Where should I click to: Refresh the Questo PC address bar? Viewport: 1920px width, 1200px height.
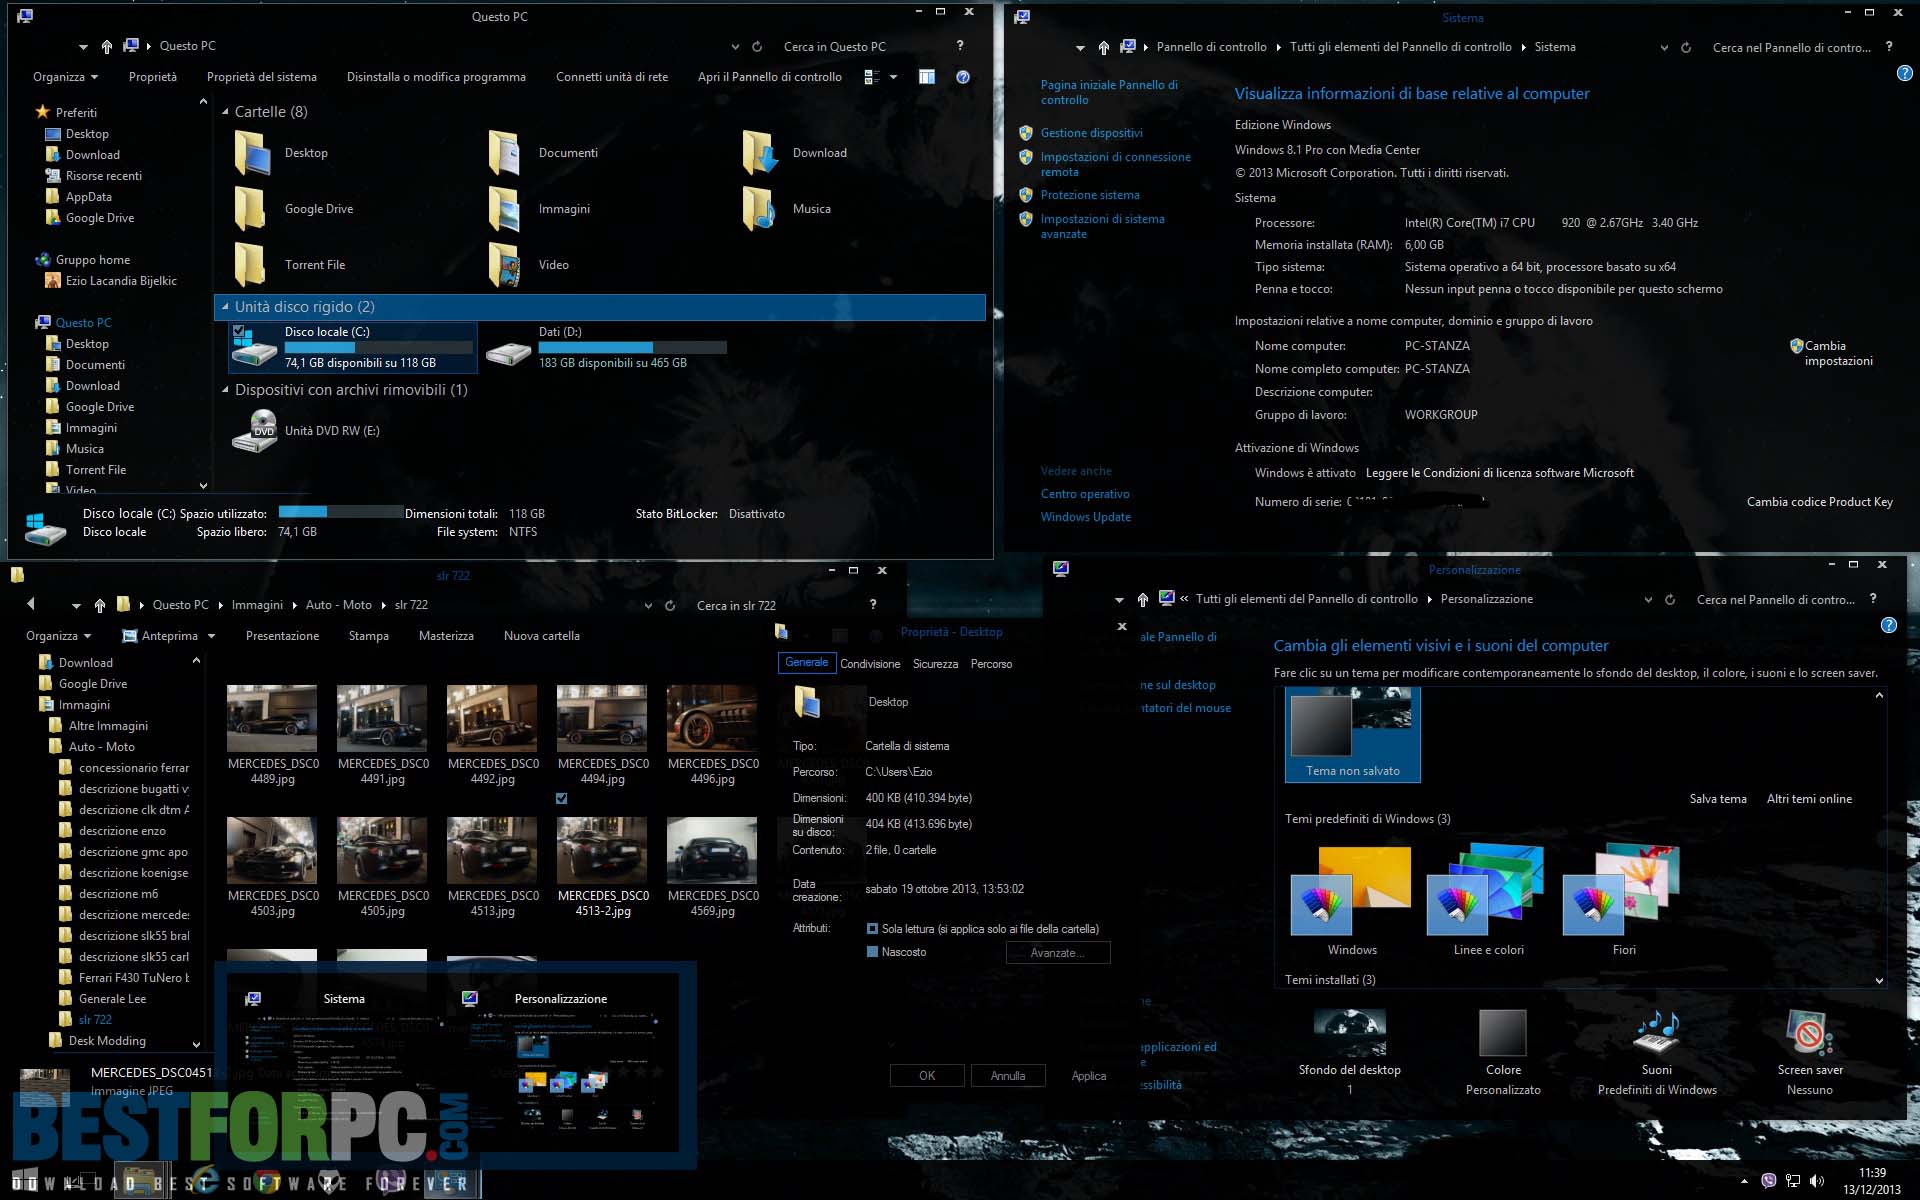point(757,46)
